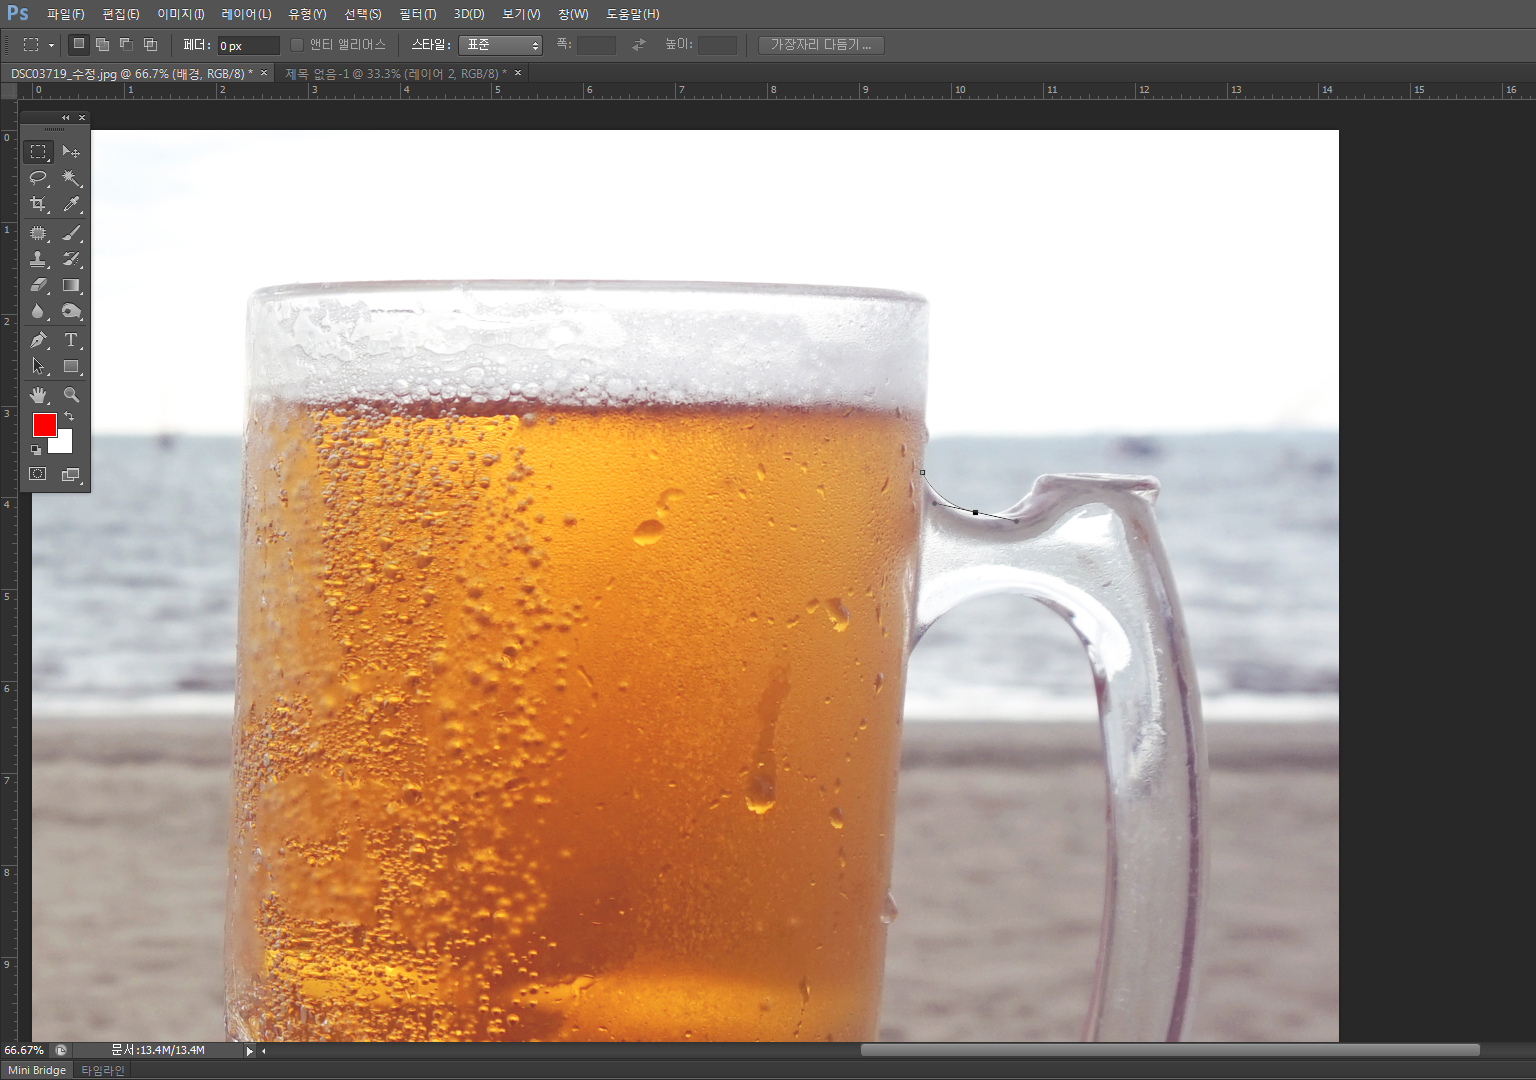Select the Gradient tool
Image resolution: width=1536 pixels, height=1080 pixels.
pyautogui.click(x=71, y=285)
